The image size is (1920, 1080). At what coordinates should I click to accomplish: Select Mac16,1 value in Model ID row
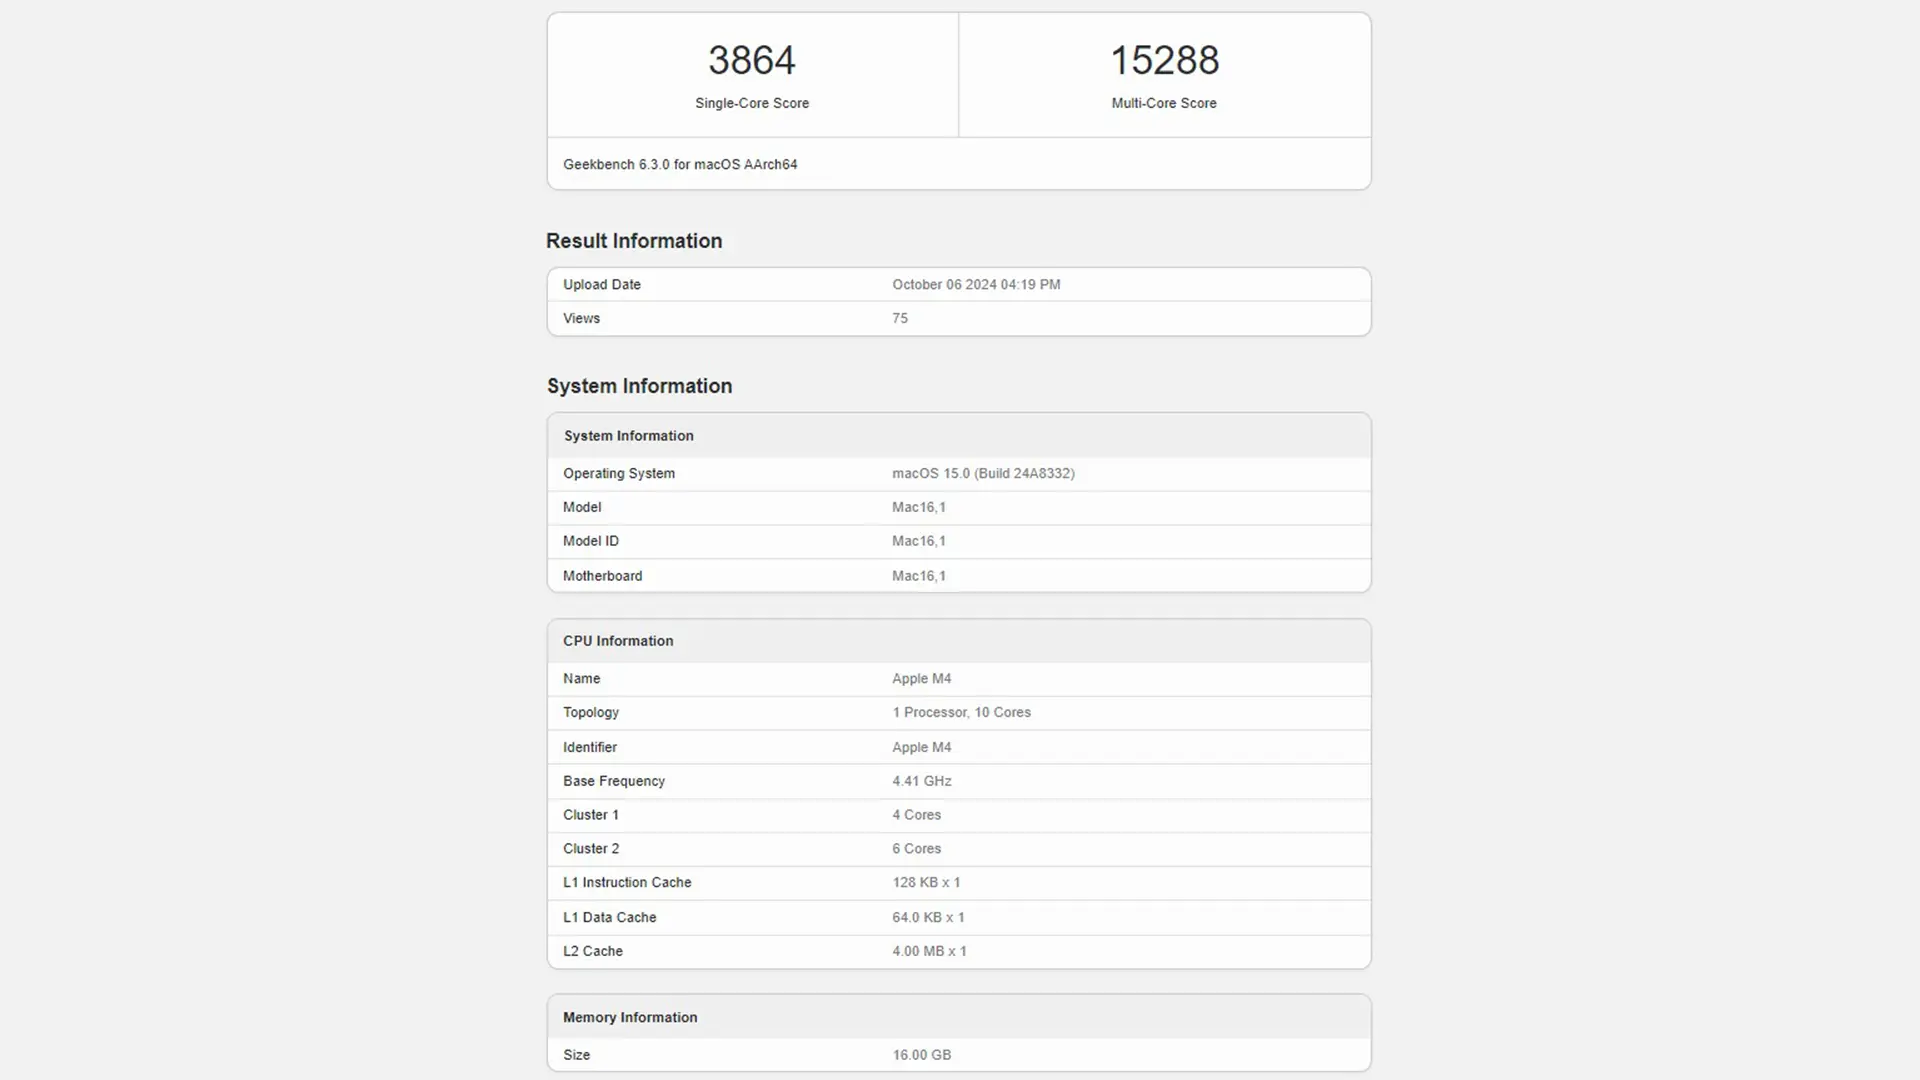pyautogui.click(x=919, y=541)
